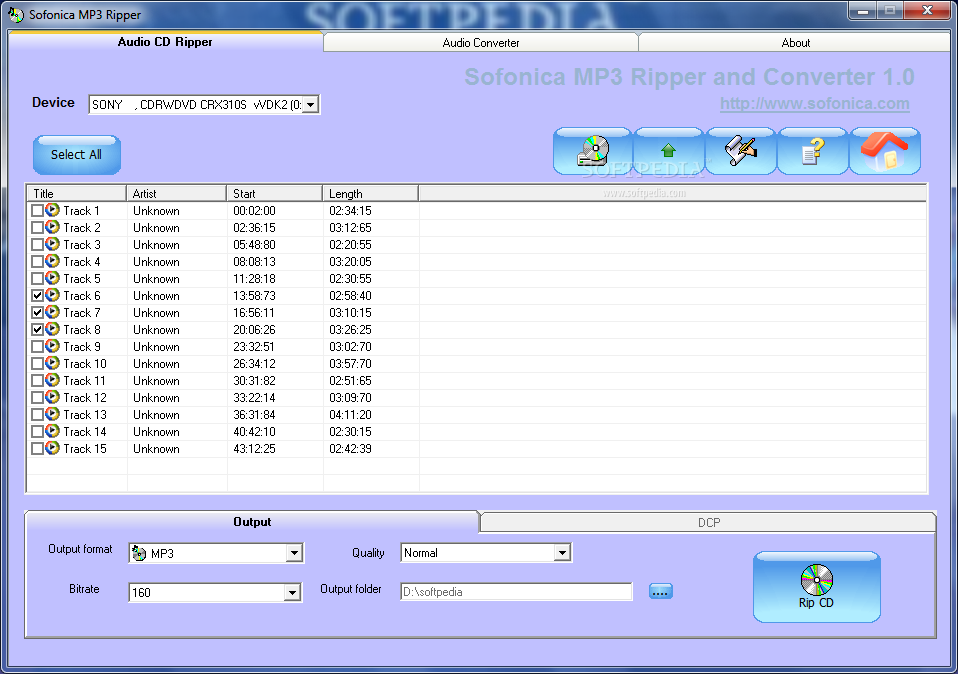Uncheck the Track 6 checkbox

coord(37,296)
